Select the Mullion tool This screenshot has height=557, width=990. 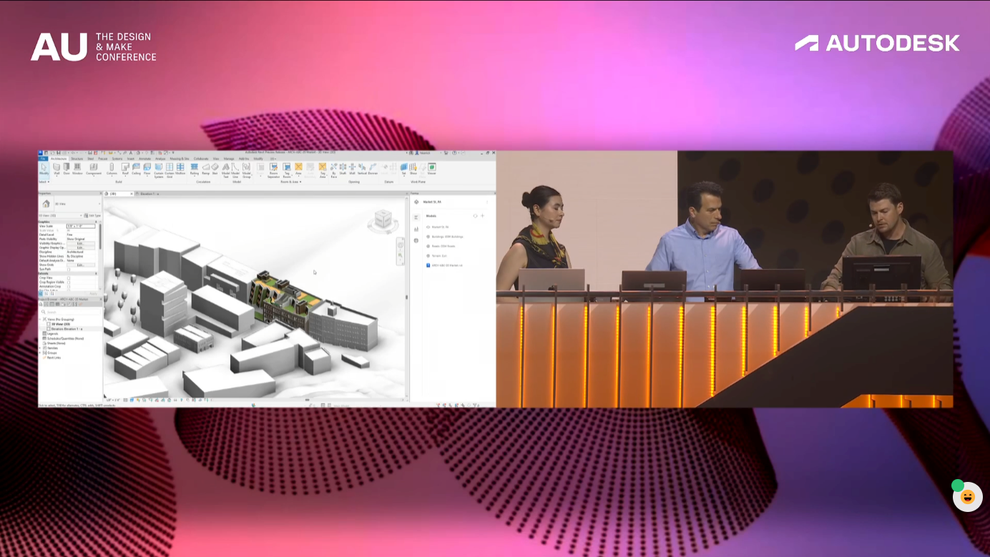(x=180, y=169)
